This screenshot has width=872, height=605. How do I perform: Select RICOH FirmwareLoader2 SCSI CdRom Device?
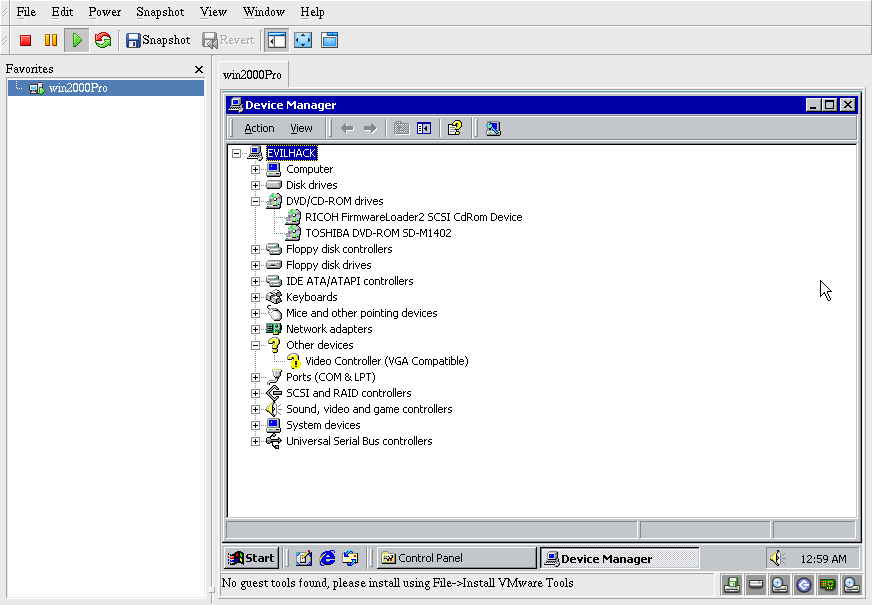pos(413,217)
